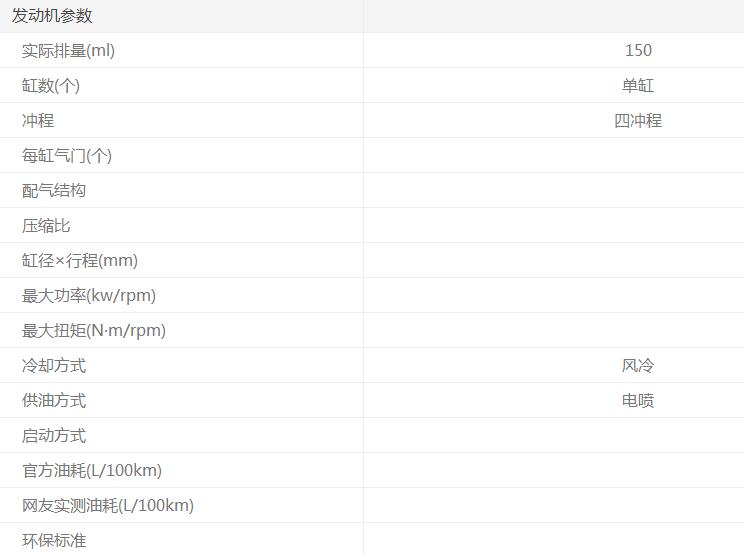Select the 实际排量(ml) row label
The image size is (744, 556).
tap(68, 51)
